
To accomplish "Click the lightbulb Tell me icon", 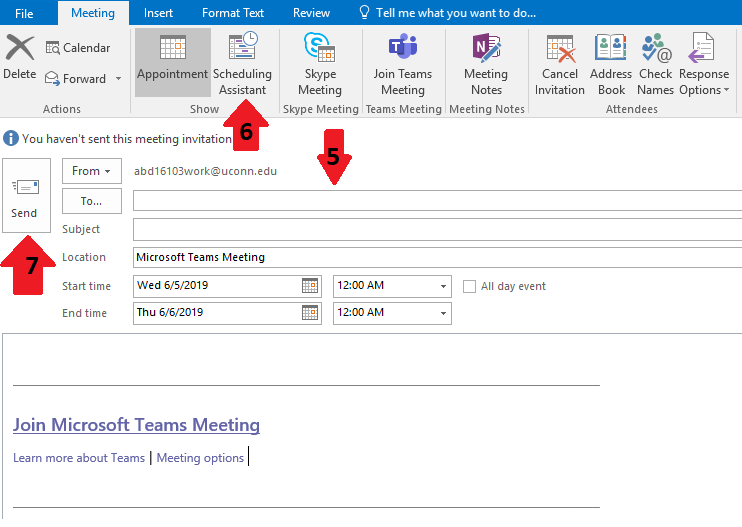I will (x=364, y=12).
